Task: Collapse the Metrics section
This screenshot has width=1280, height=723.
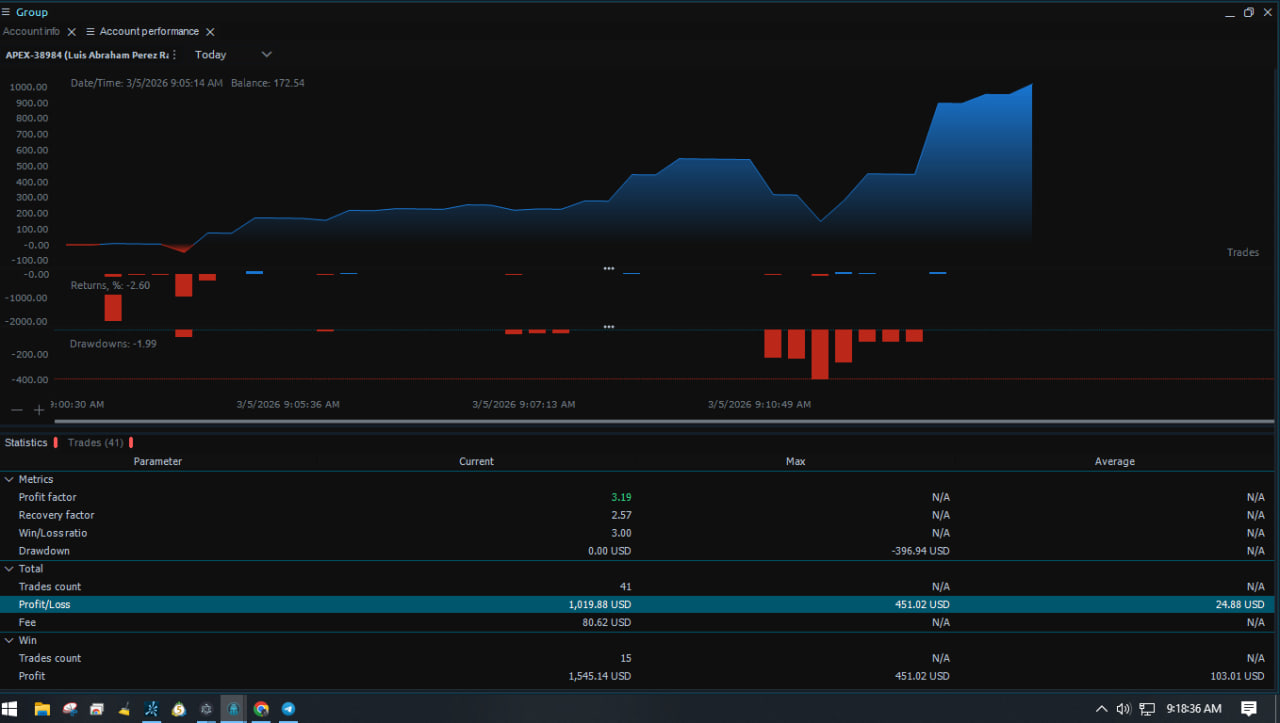Action: pyautogui.click(x=9, y=480)
